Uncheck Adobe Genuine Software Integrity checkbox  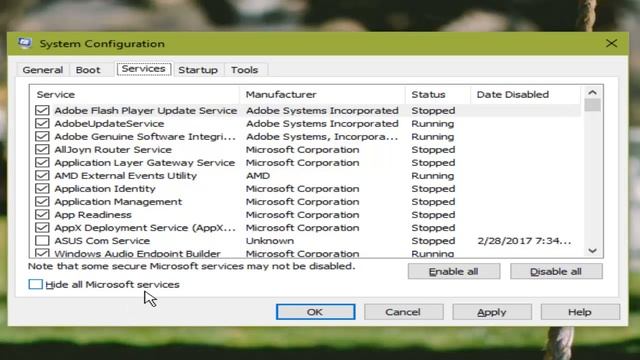click(x=42, y=137)
